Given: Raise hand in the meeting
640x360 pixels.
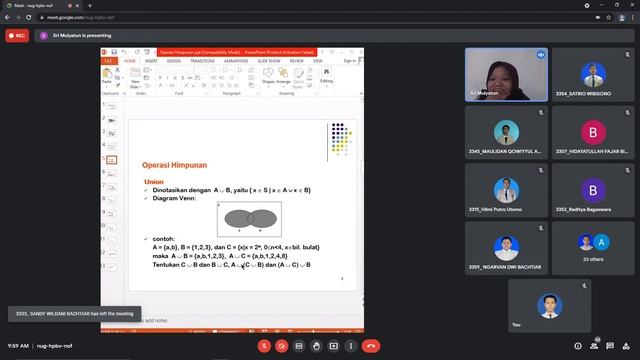Looking at the screenshot, I should 316,346.
